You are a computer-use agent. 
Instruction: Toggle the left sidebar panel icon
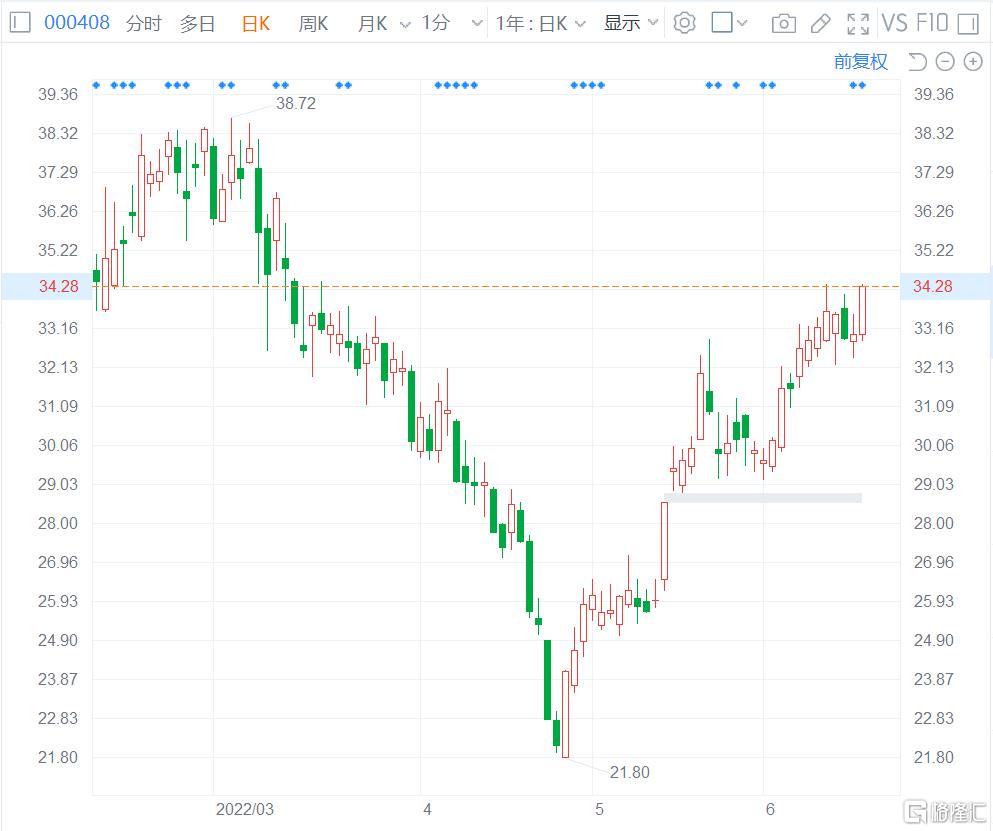click(20, 23)
